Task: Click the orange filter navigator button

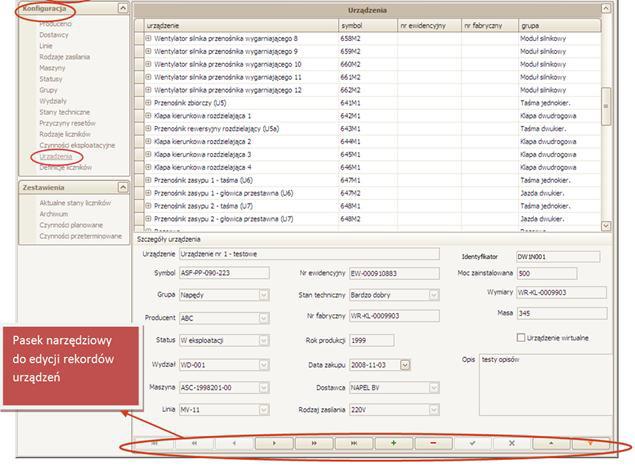Action: 590,443
